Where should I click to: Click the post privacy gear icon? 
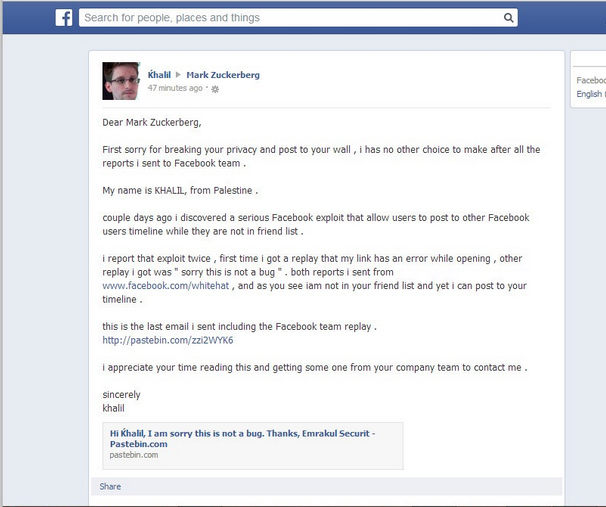[x=215, y=89]
